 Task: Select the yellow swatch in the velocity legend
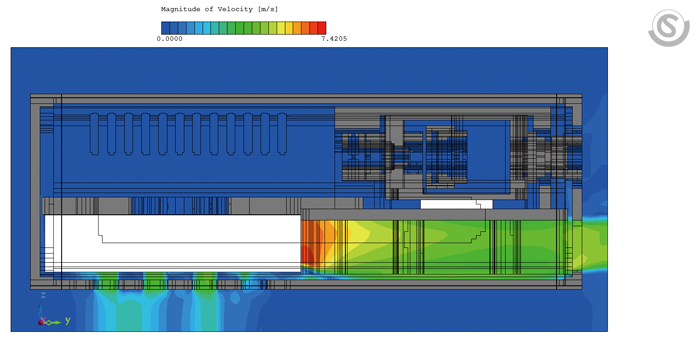281,28
